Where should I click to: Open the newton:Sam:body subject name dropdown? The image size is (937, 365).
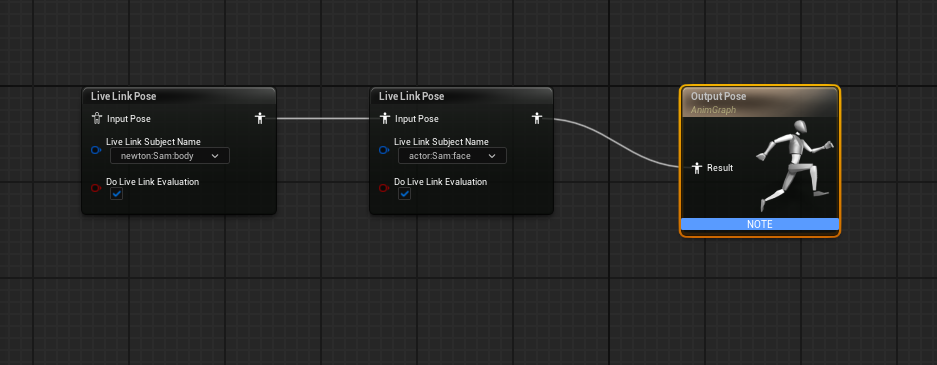(170, 156)
